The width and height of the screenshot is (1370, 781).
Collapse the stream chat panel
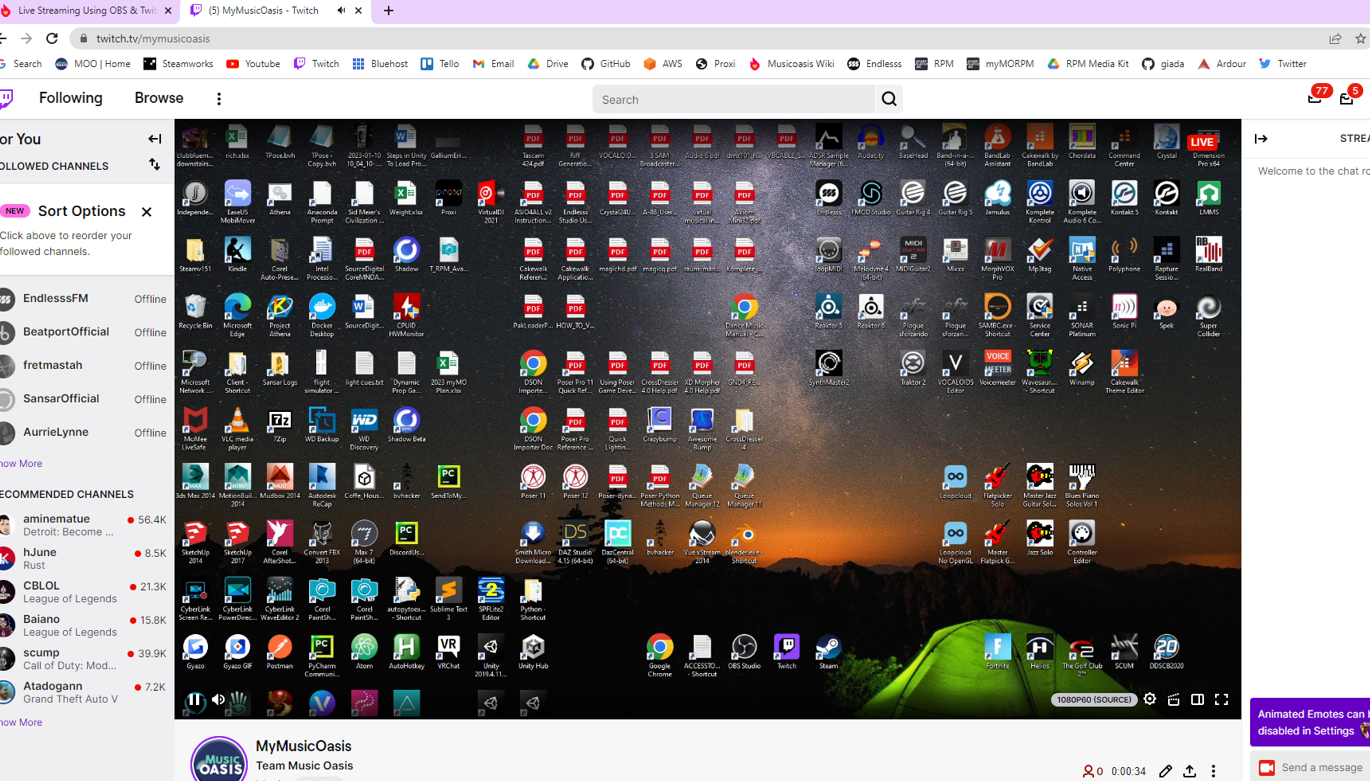point(1261,139)
